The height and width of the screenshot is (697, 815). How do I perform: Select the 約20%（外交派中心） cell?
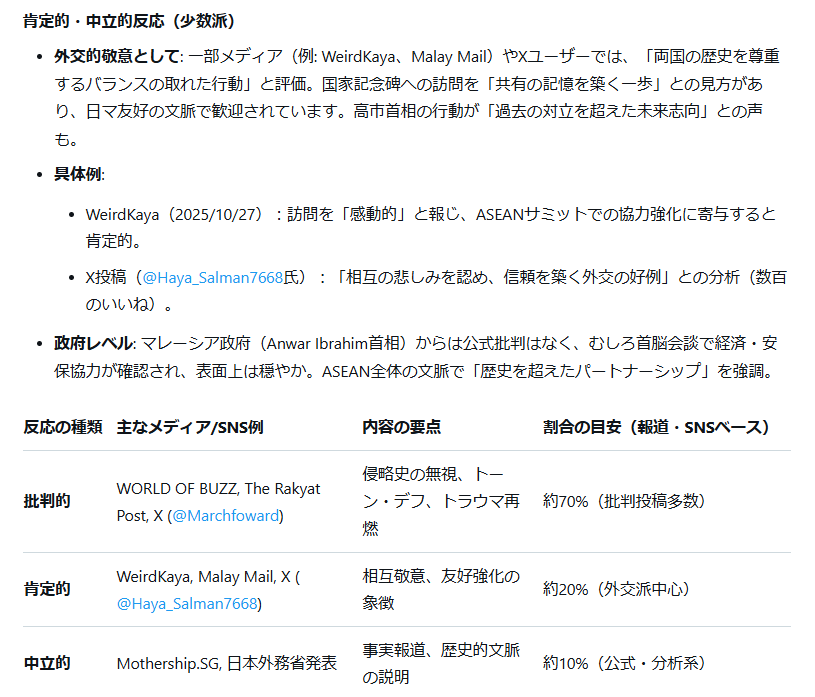click(616, 589)
